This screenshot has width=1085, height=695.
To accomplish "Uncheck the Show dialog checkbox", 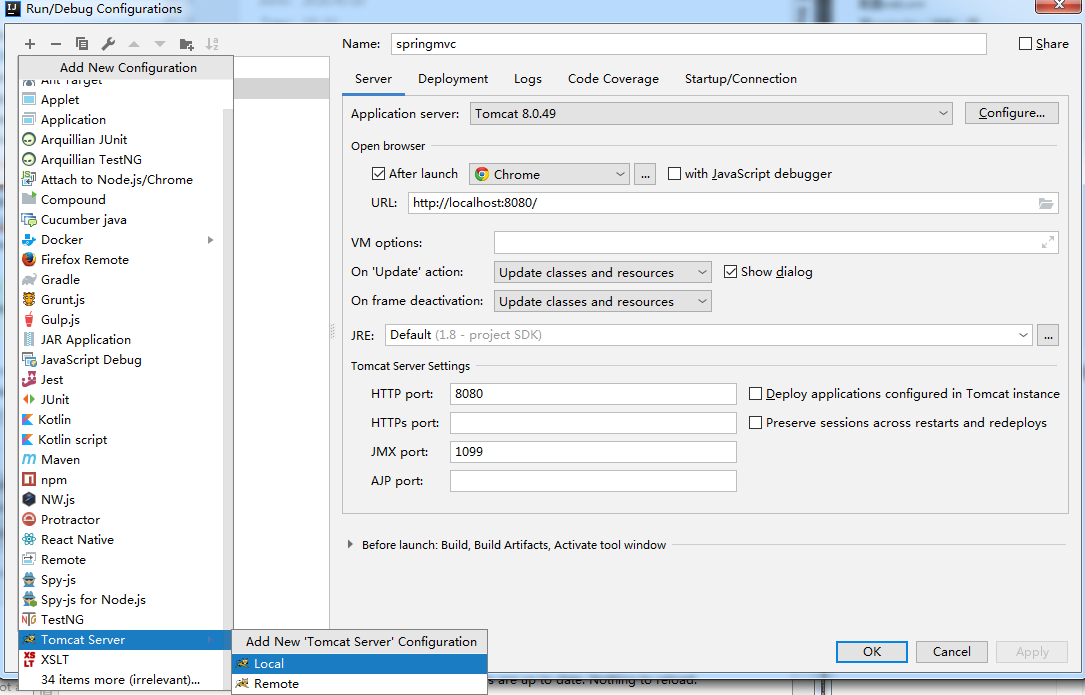I will [730, 272].
